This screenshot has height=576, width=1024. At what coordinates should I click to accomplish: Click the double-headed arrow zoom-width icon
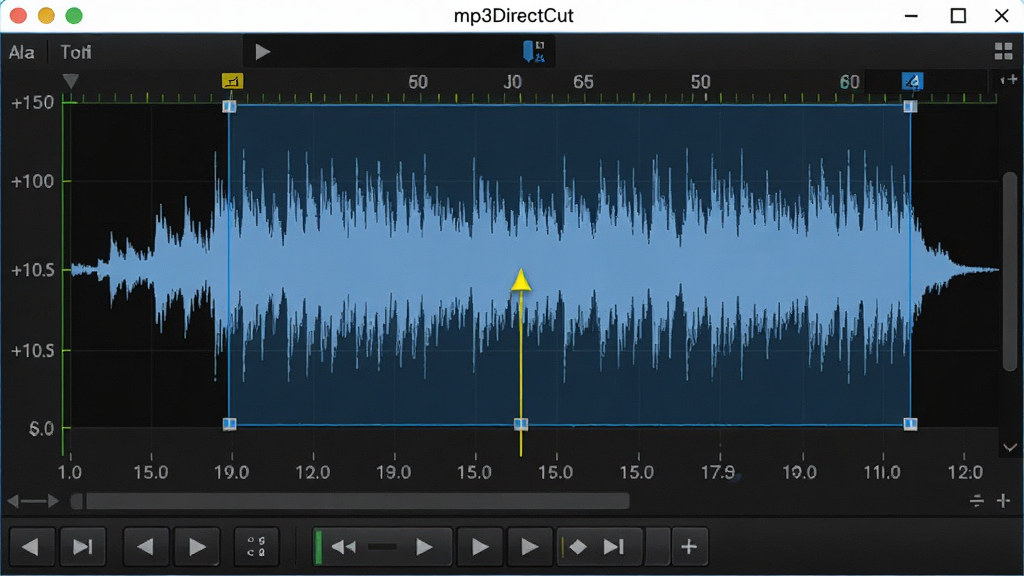(33, 501)
